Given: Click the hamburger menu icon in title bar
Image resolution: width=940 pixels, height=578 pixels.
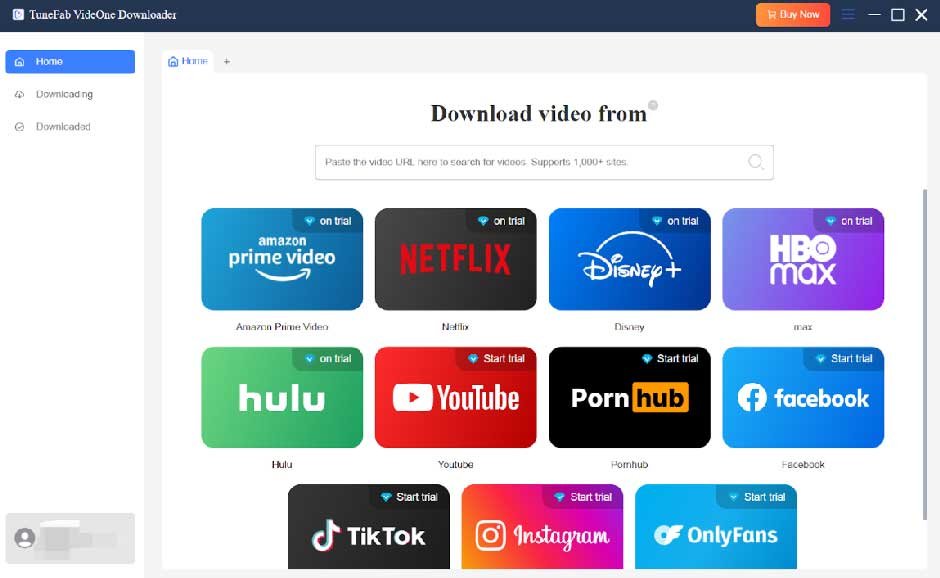Looking at the screenshot, I should pos(848,14).
